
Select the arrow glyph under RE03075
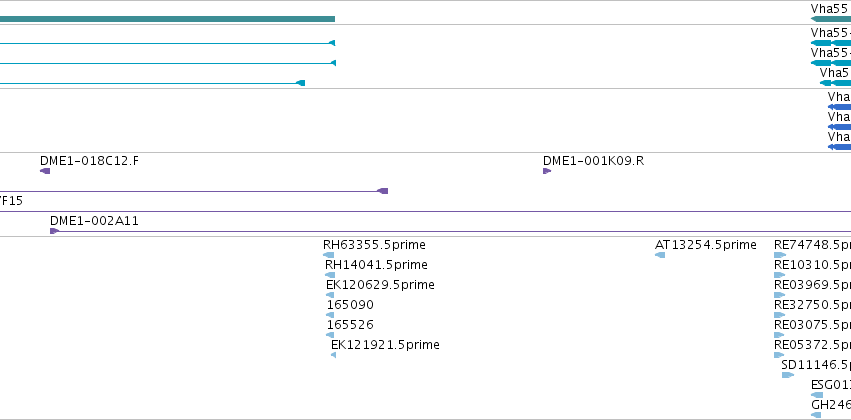coord(779,335)
